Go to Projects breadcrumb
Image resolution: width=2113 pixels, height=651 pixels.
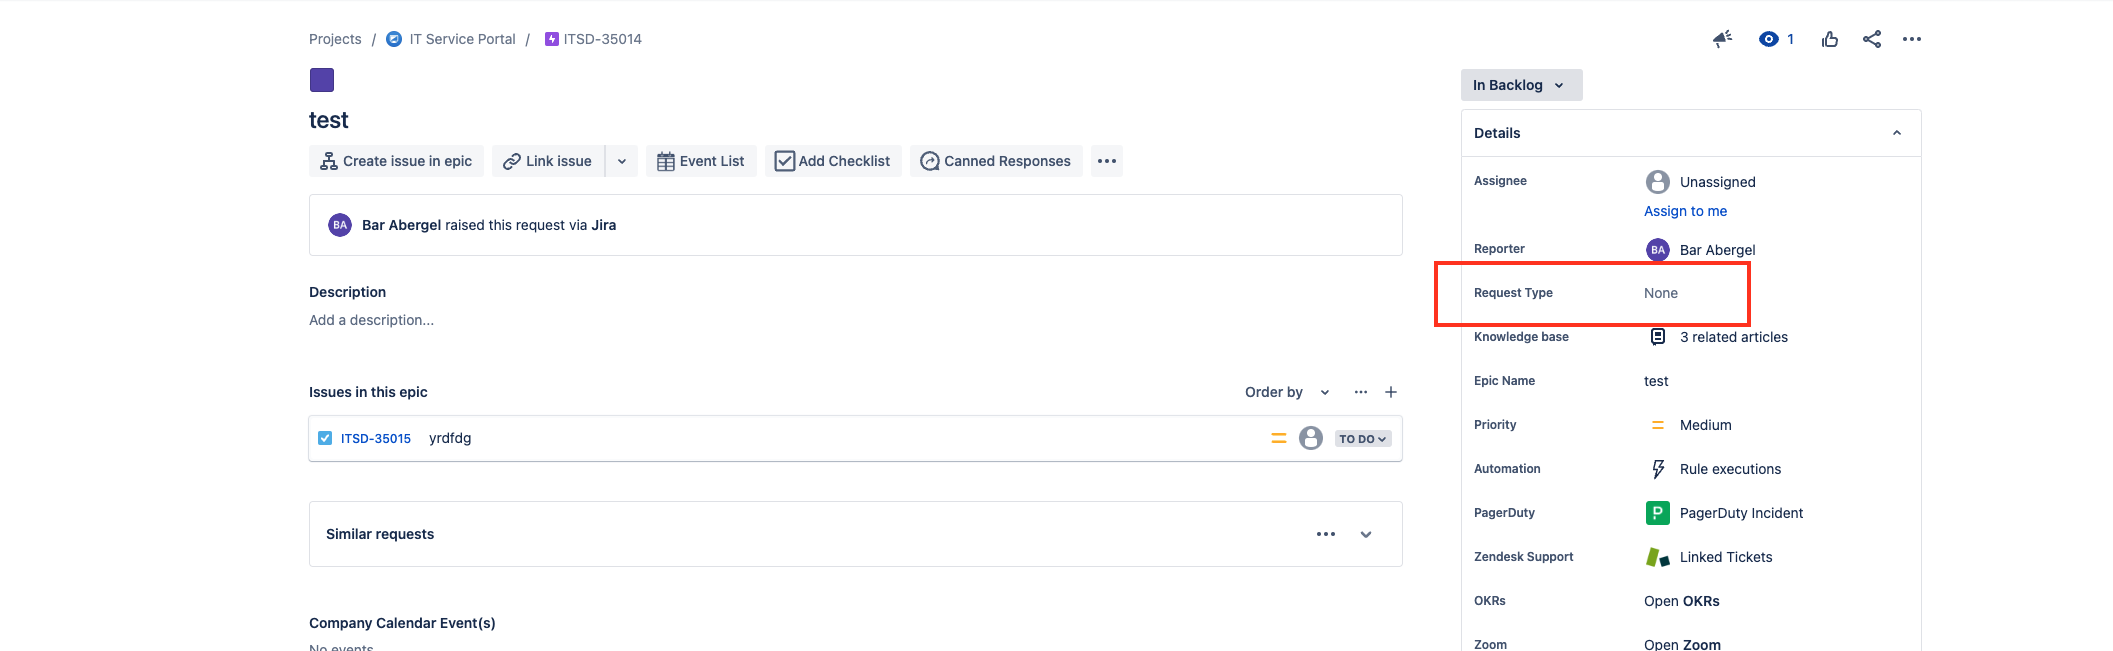(335, 39)
